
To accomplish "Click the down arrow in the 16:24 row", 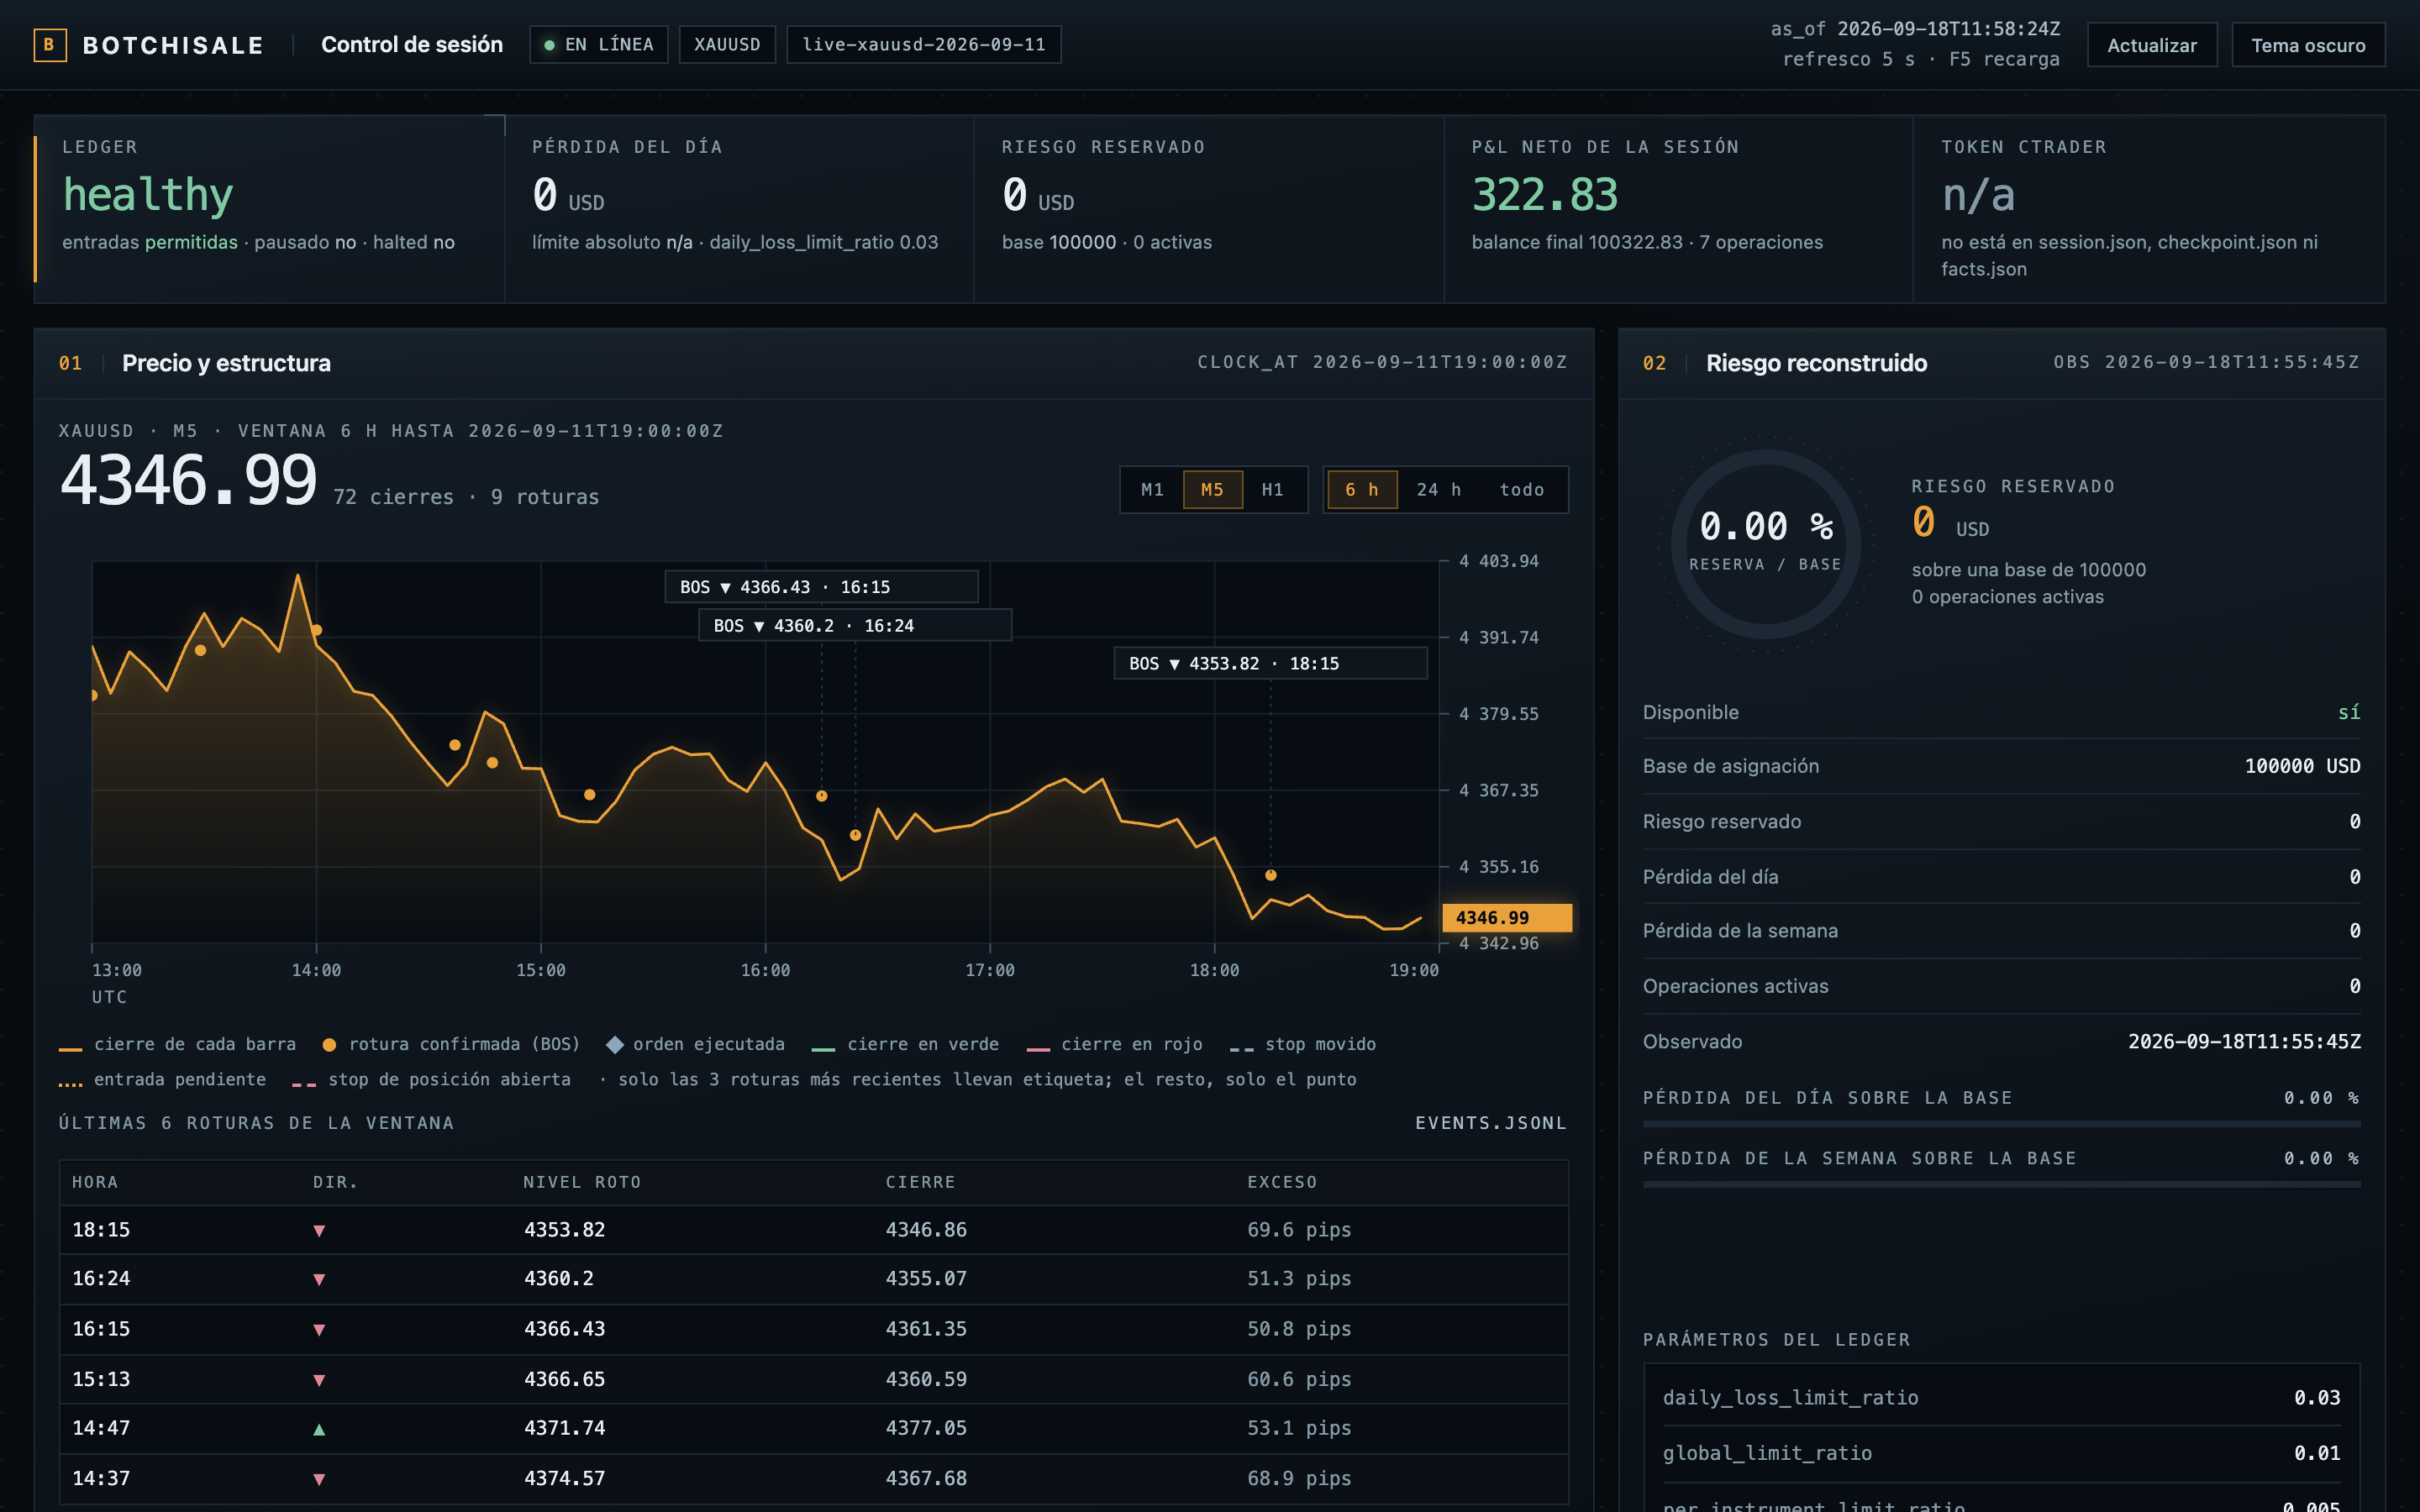I will 319,1279.
